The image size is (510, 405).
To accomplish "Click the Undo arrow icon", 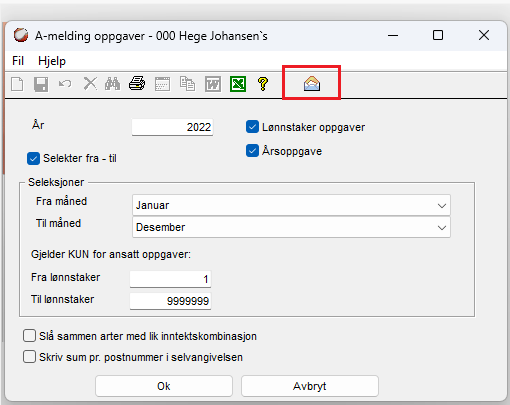I will point(65,83).
